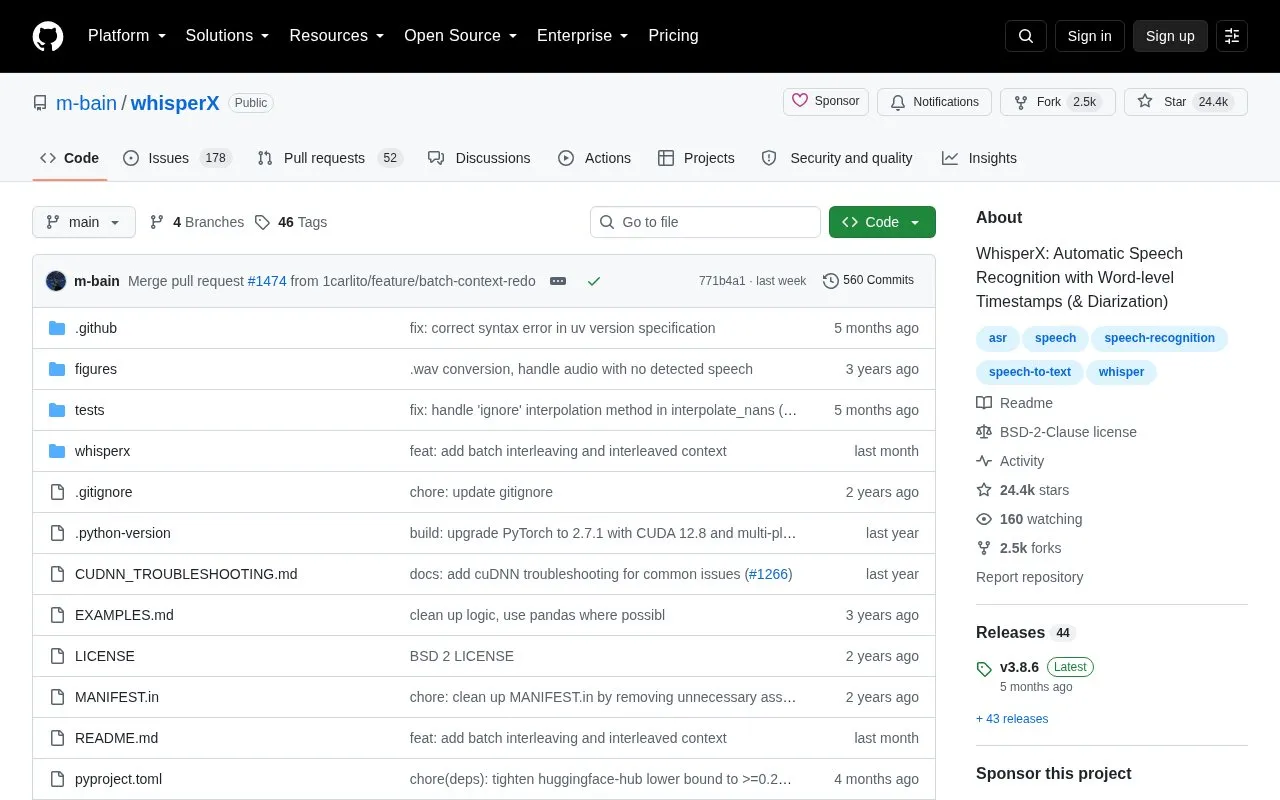Open CUDNN_TROUBLESHOOTING.md file

point(186,574)
